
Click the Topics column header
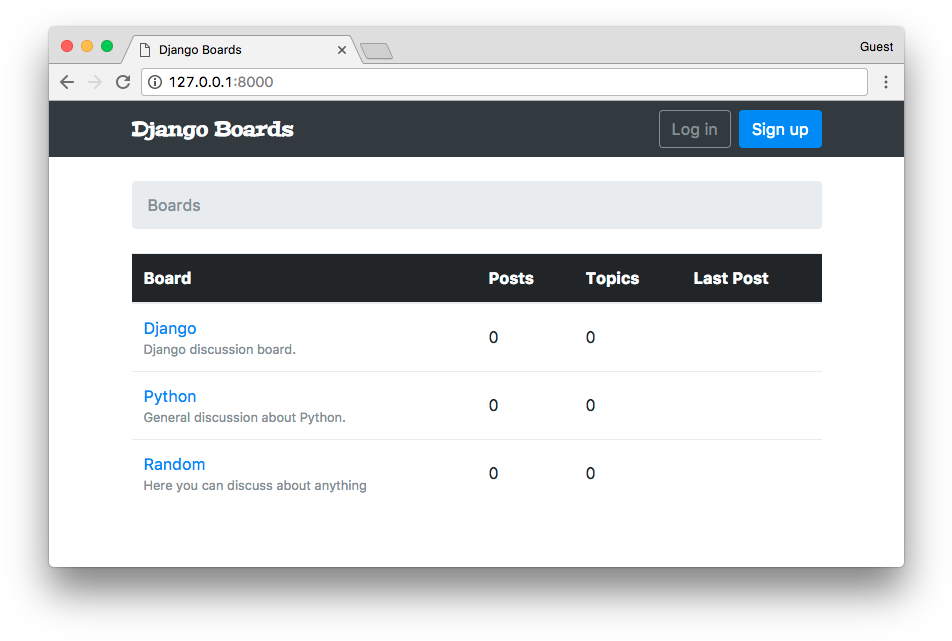(613, 278)
